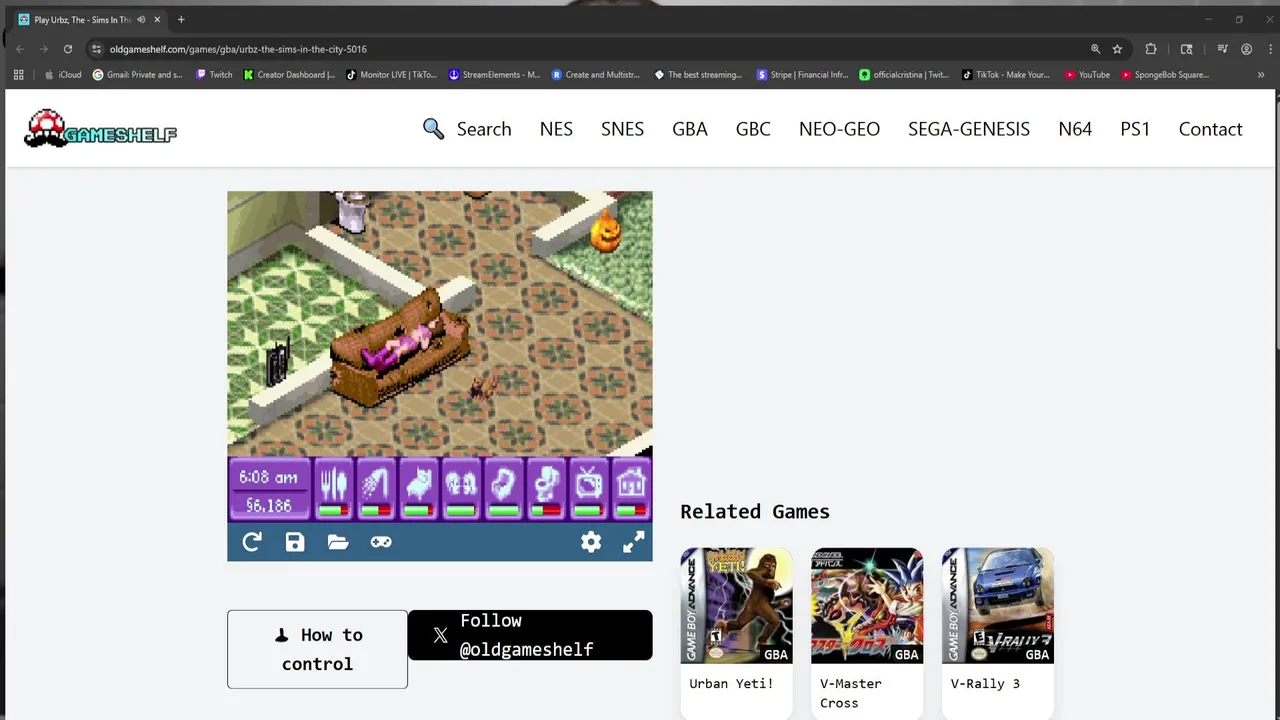Screen dimensions: 1280x720
Task: Click the How to control button
Action: [317, 649]
